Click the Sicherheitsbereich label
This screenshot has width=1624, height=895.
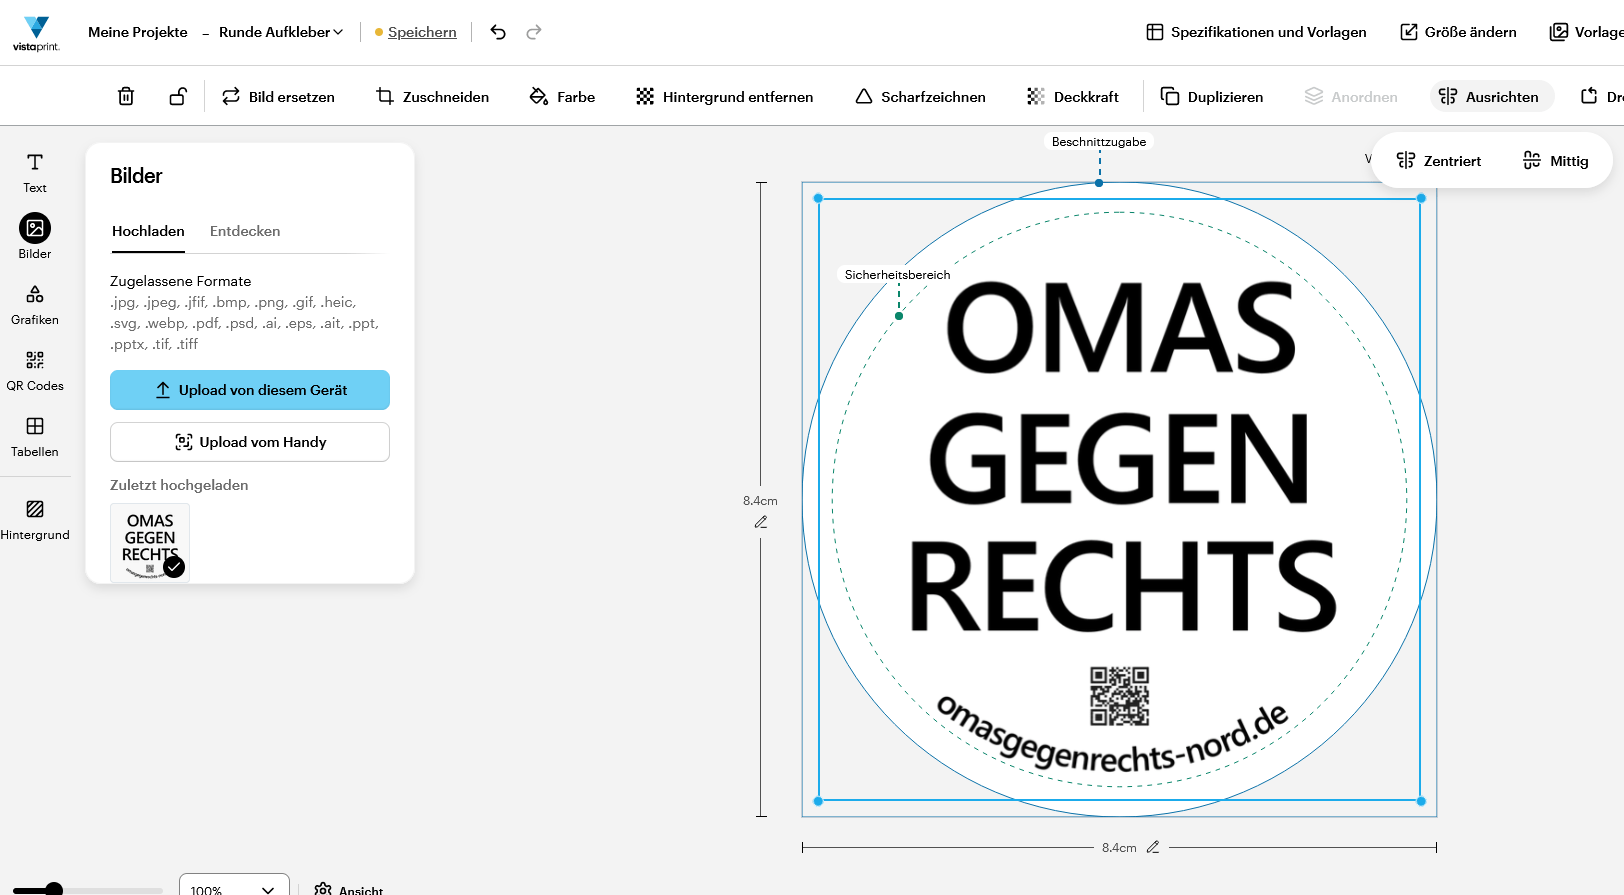point(898,275)
